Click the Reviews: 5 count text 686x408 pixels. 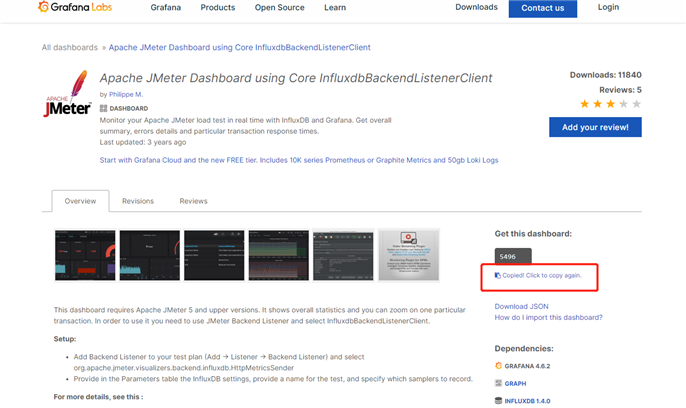620,90
